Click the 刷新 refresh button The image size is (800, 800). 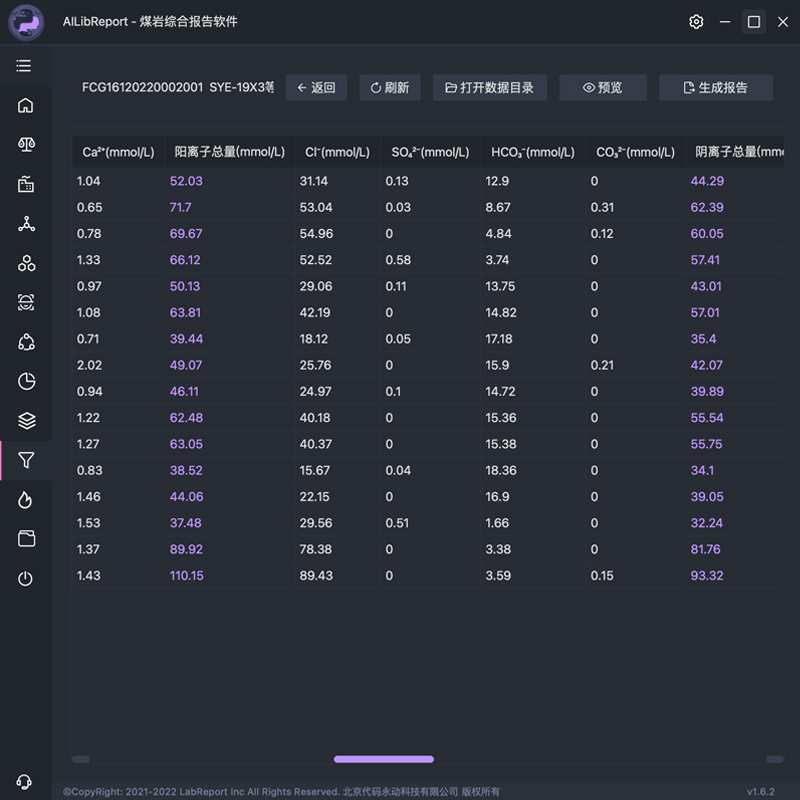pos(390,88)
